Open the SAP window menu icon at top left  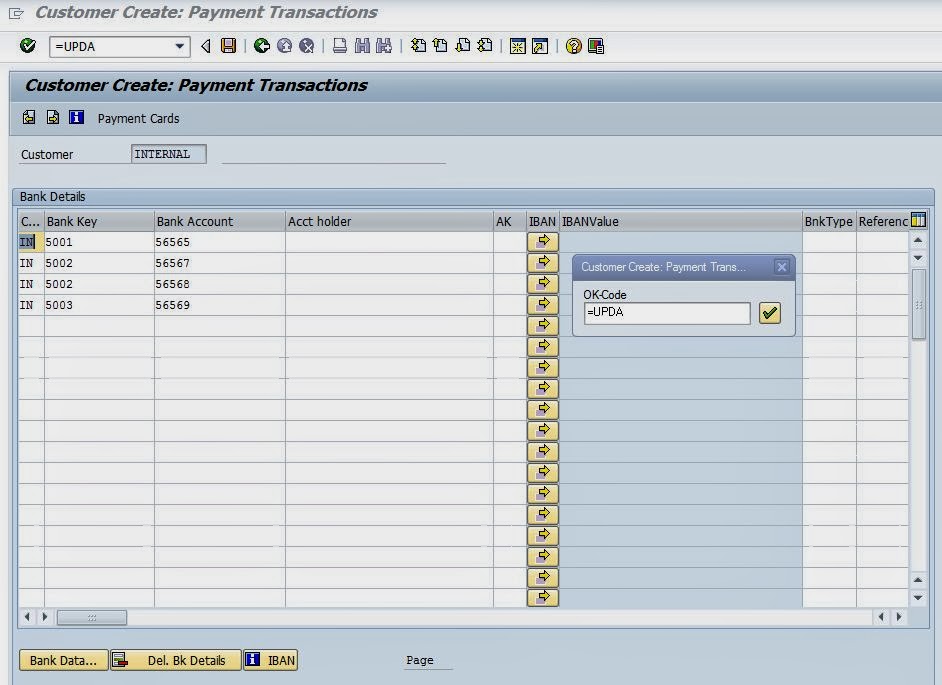pos(16,13)
